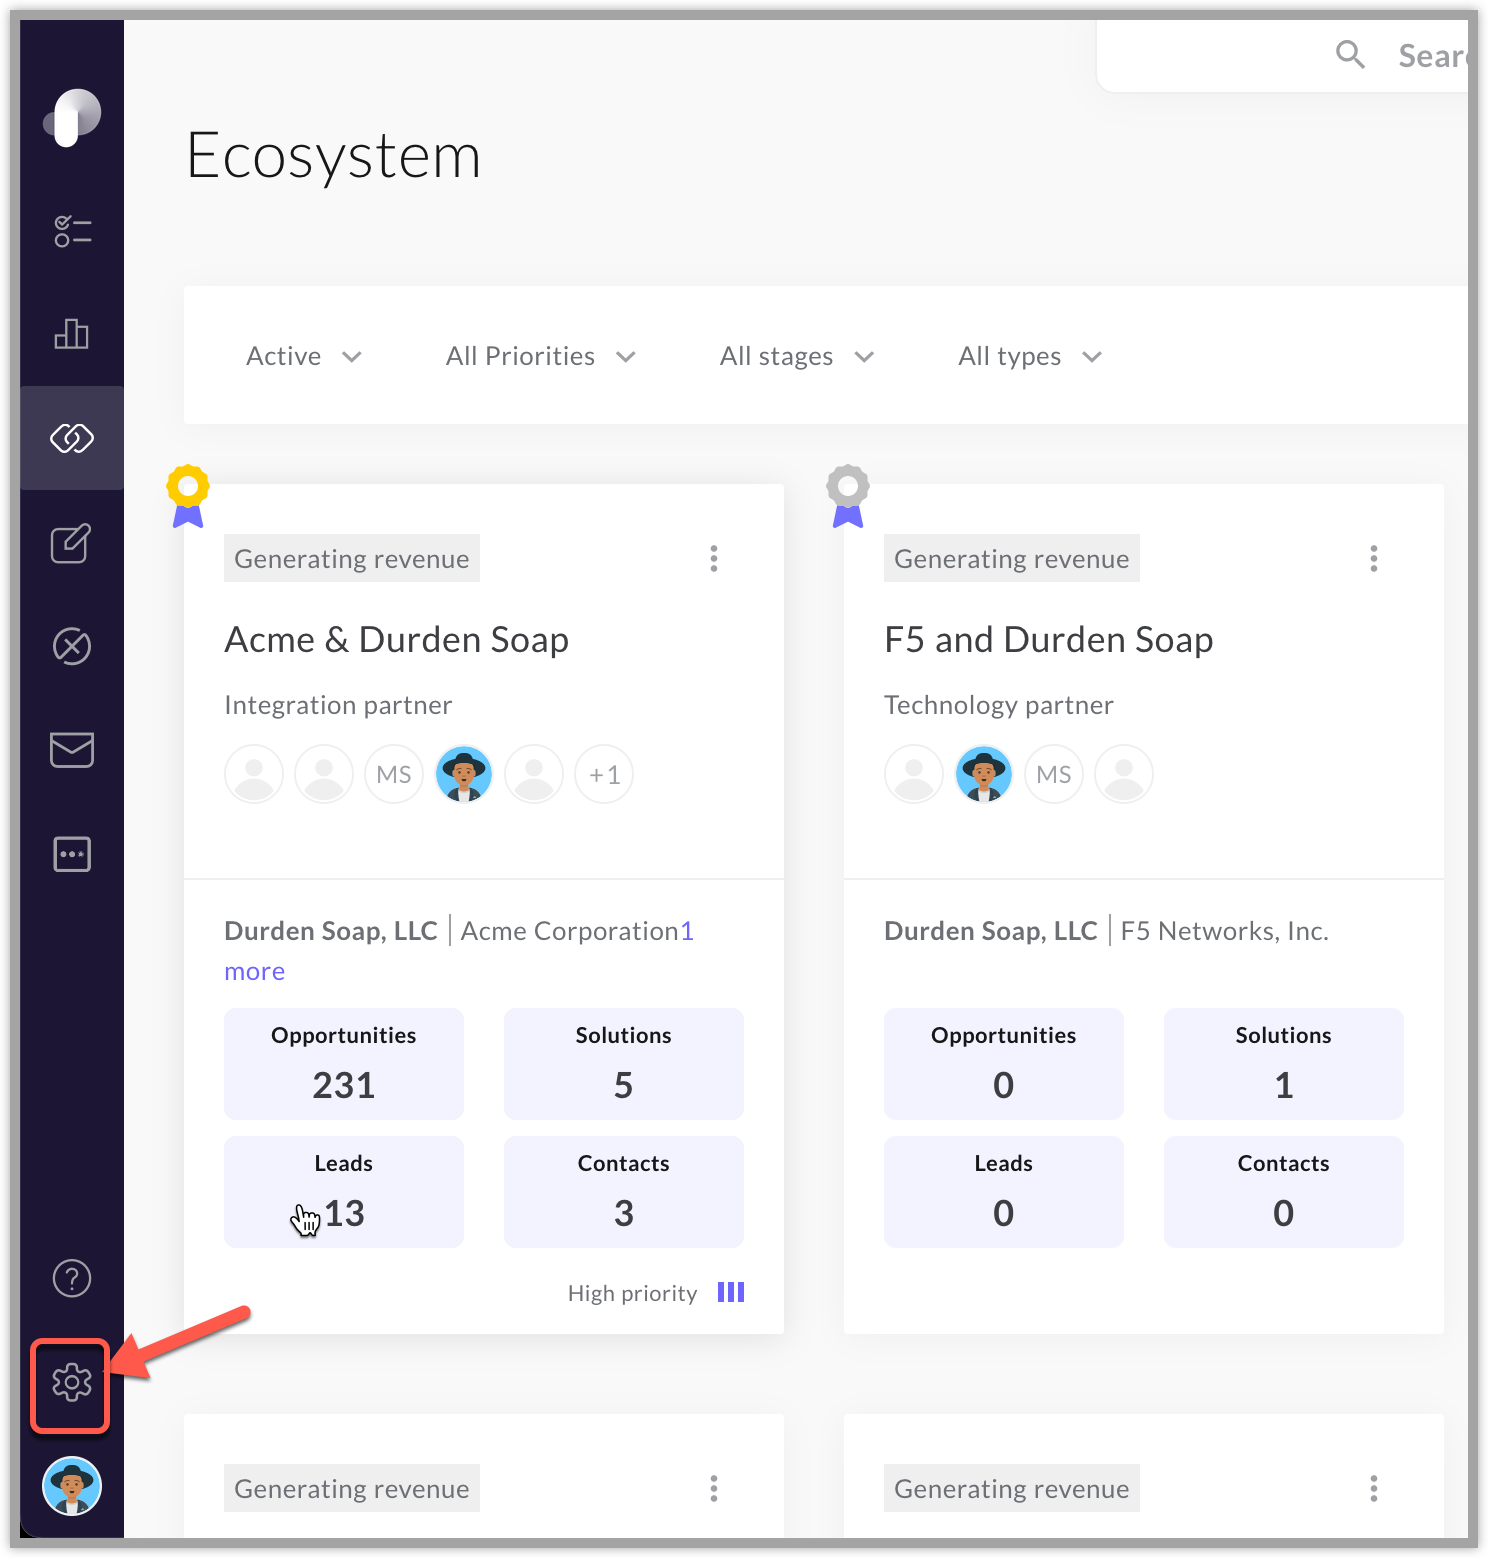This screenshot has width=1488, height=1558.
Task: Click the Opportunities 231 tile
Action: click(x=343, y=1064)
